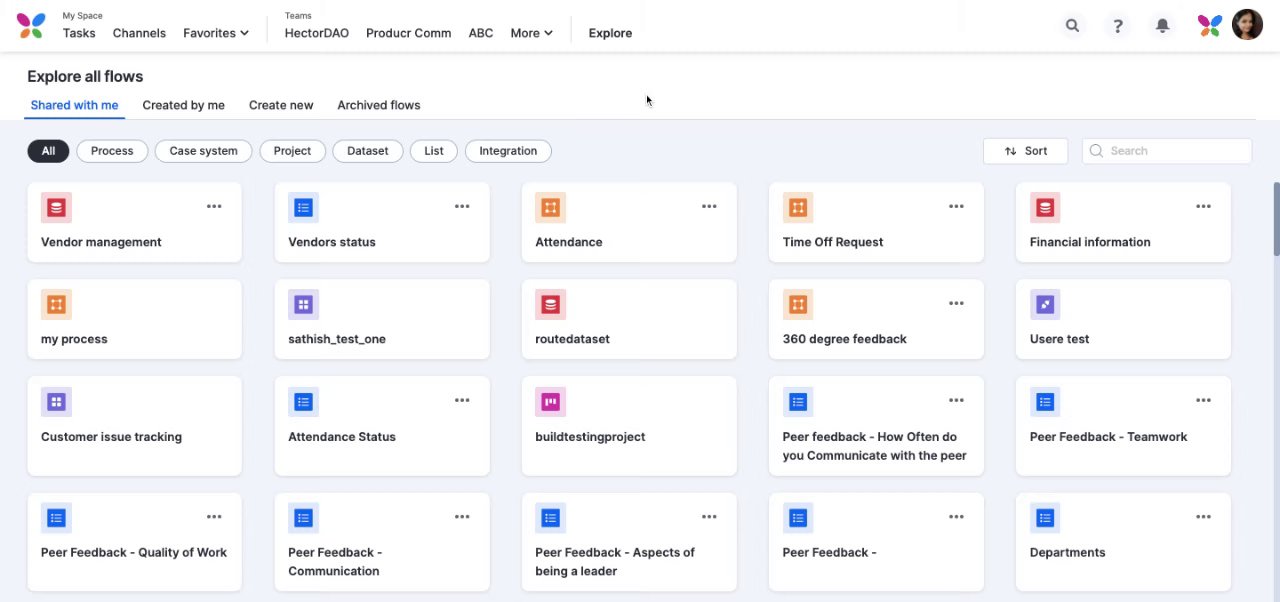This screenshot has height=602, width=1280.
Task: Switch to the Created by me tab
Action: 183,105
